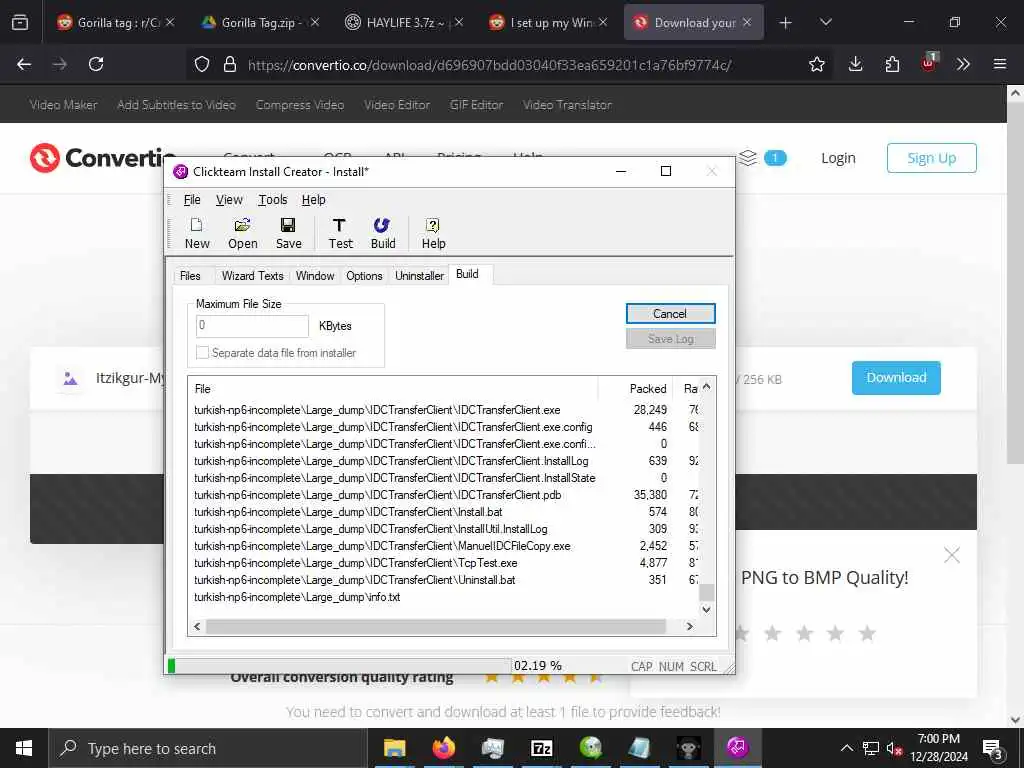Click the browser Back arrow
1024x768 pixels.
(24, 64)
